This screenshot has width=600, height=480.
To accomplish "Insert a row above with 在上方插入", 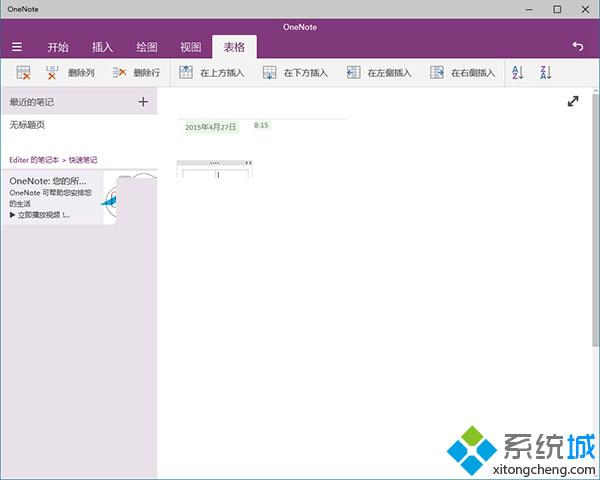I will (x=212, y=72).
